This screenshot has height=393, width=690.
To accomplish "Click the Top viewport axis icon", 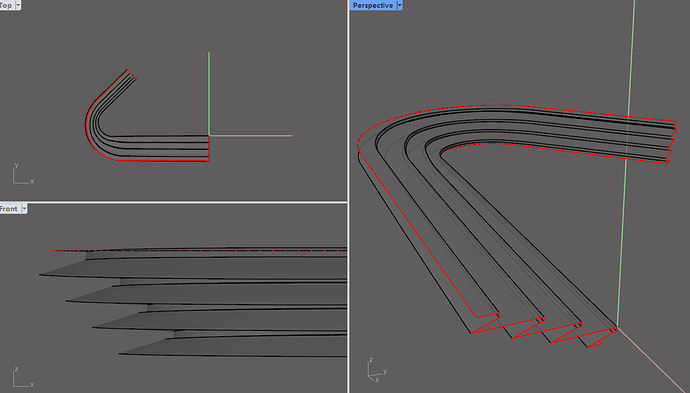I will coord(23,173).
